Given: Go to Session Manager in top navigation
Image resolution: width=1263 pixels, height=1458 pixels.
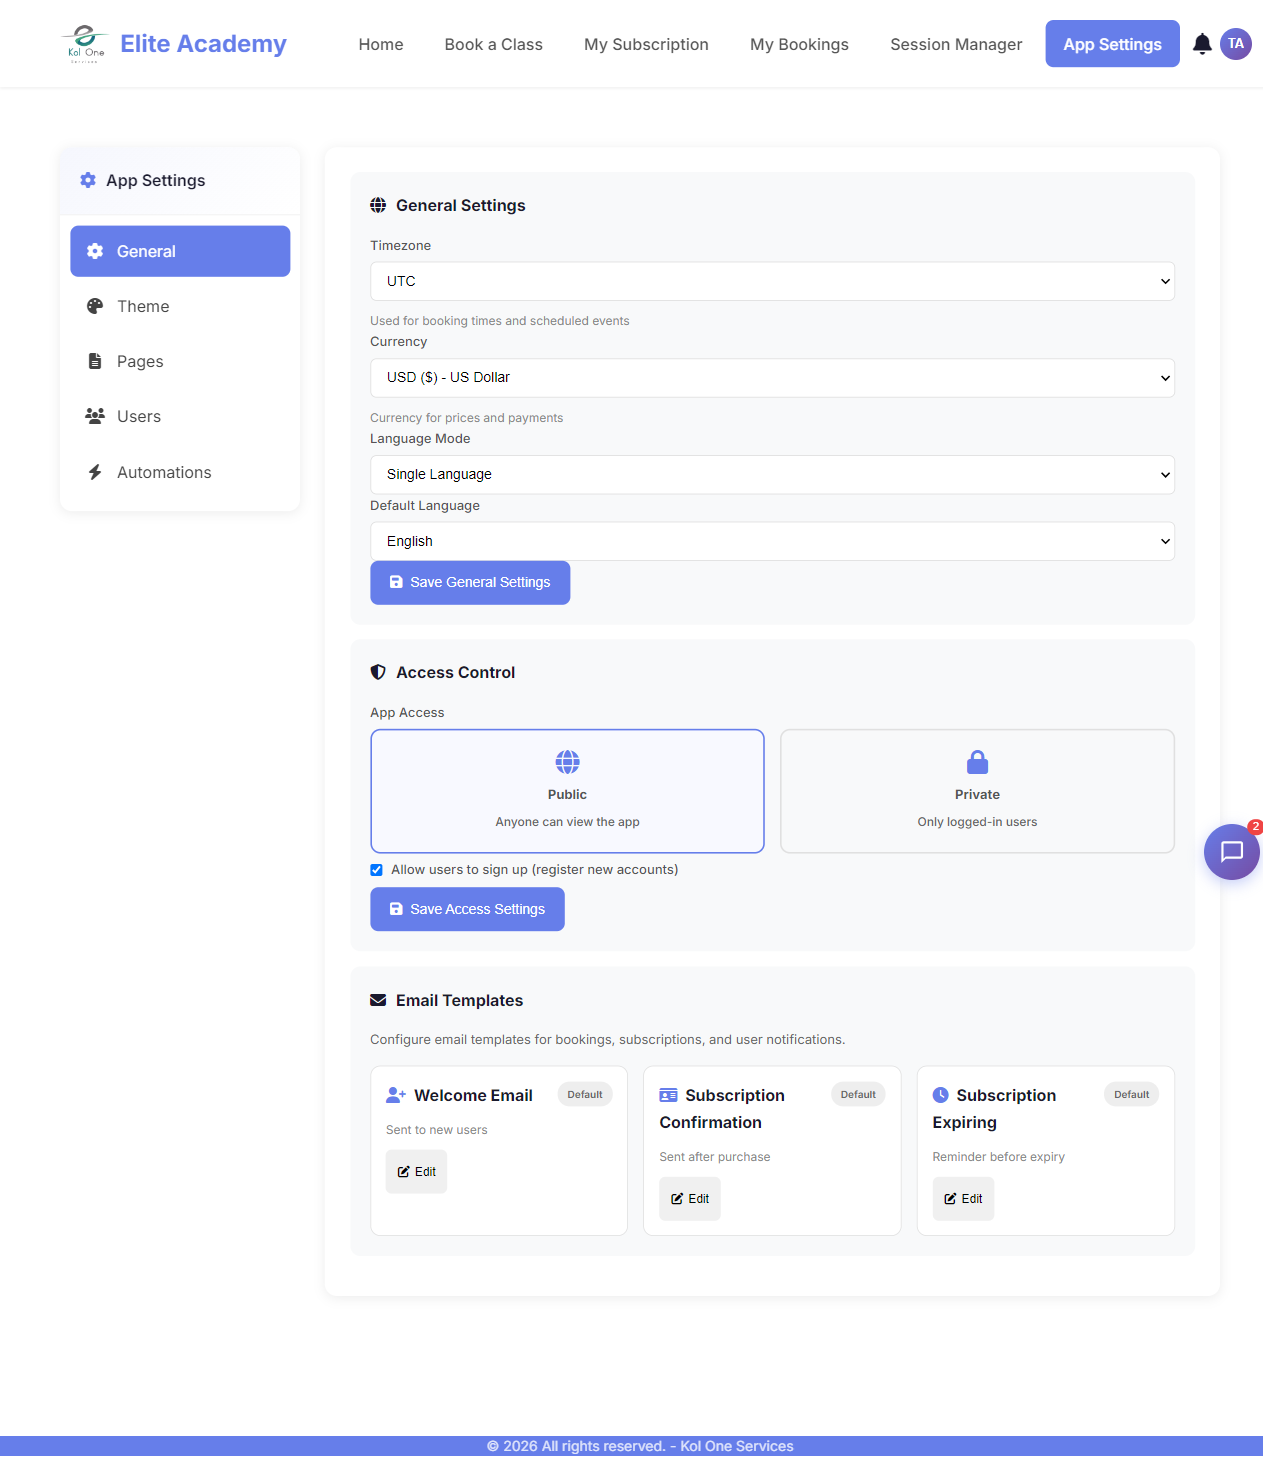Looking at the screenshot, I should pyautogui.click(x=956, y=45).
